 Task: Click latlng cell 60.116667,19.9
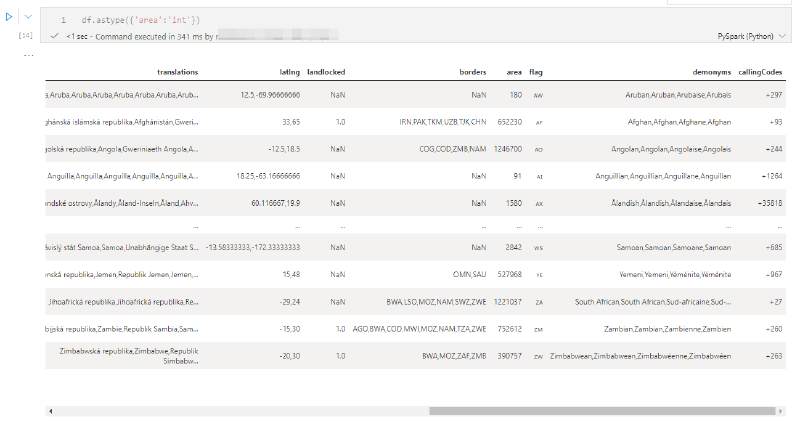pyautogui.click(x=276, y=203)
